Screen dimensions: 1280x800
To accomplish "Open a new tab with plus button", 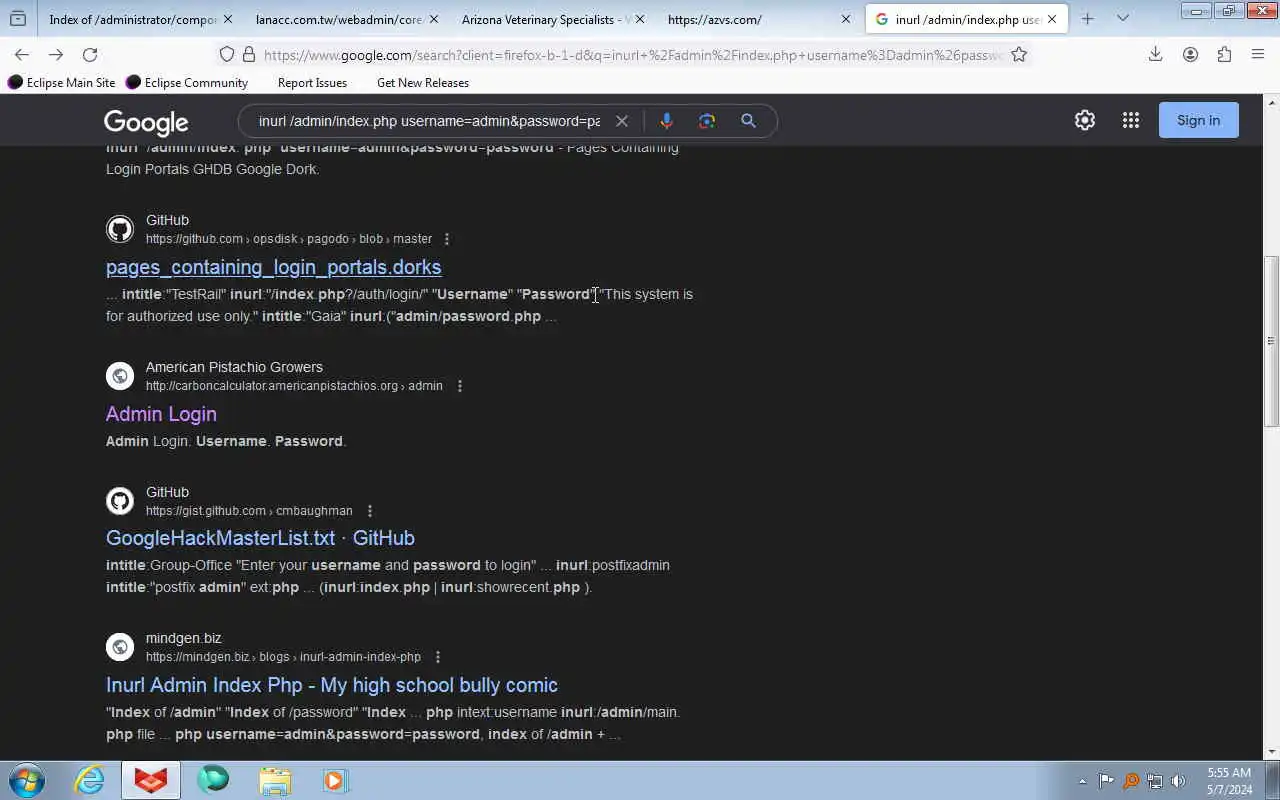I will click(1088, 19).
